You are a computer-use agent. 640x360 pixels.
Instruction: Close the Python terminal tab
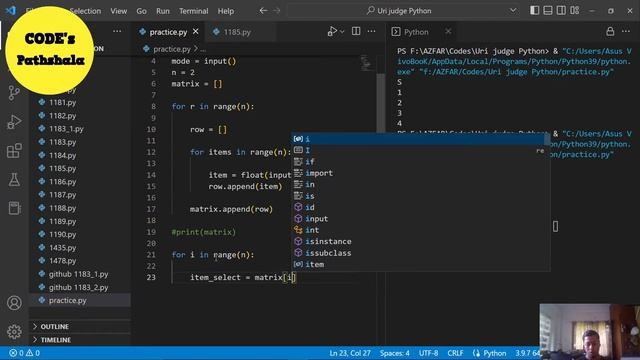click(x=448, y=31)
